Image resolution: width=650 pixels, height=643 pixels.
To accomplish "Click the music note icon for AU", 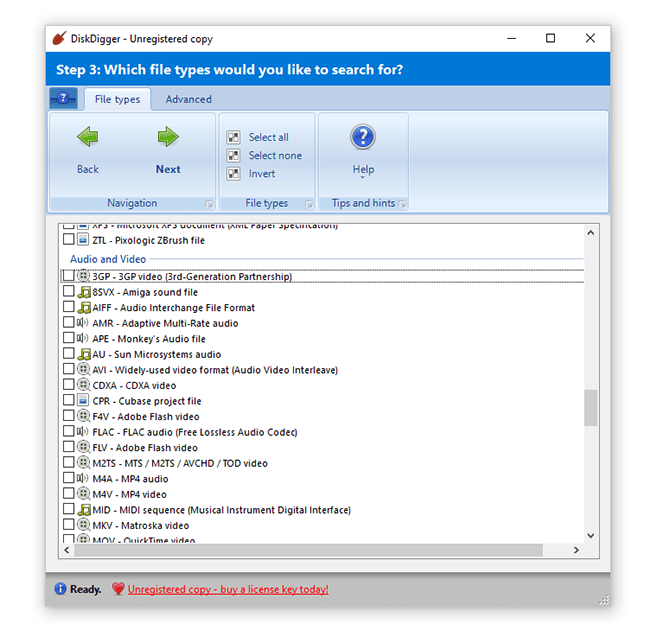I will point(84,354).
